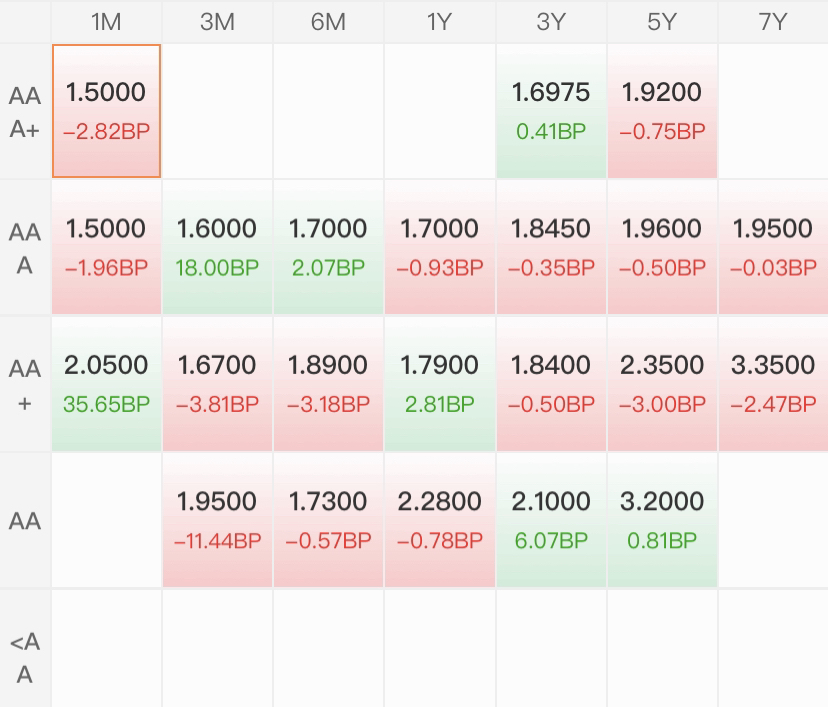Click the AAA+ 5Y cell showing 1.9200
Screen dimensions: 828x707
(x=662, y=111)
